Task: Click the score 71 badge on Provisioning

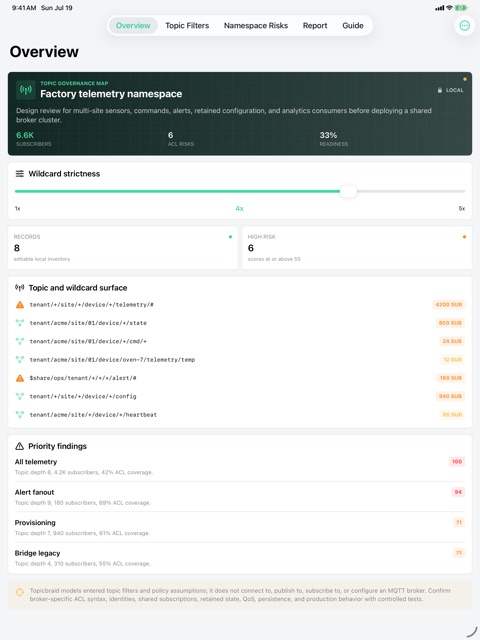Action: click(x=459, y=522)
